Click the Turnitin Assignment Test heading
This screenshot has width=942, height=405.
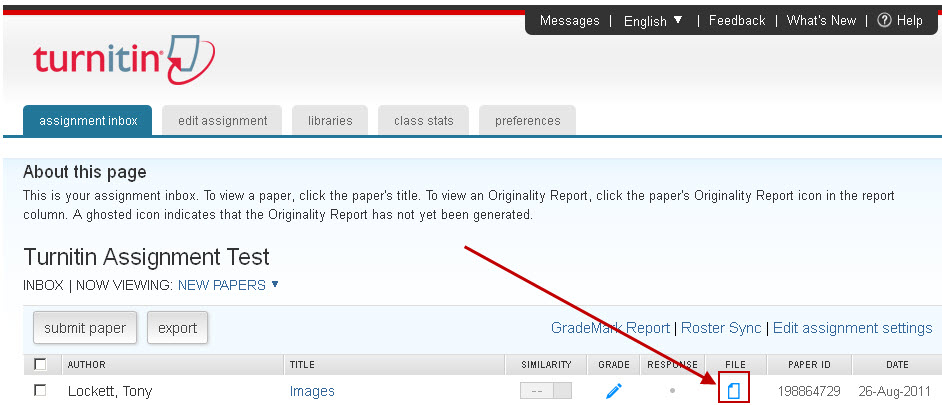pyautogui.click(x=146, y=257)
